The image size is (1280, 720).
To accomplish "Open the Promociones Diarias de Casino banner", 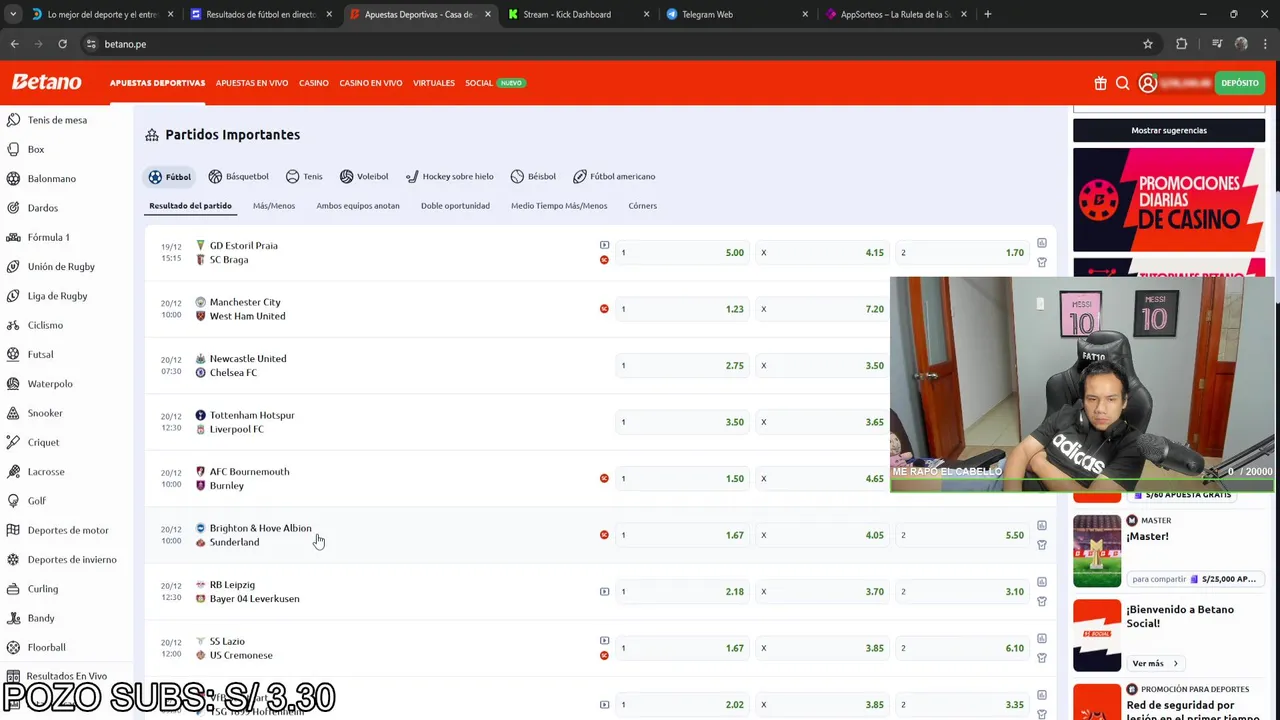I will coord(1169,200).
